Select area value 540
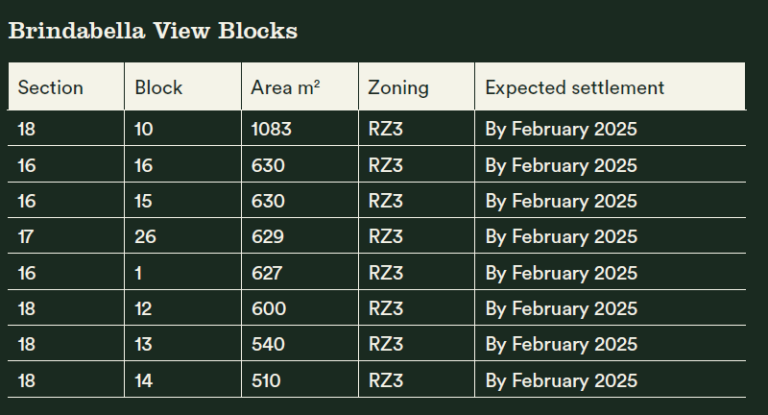Image resolution: width=768 pixels, height=415 pixels. (x=268, y=345)
